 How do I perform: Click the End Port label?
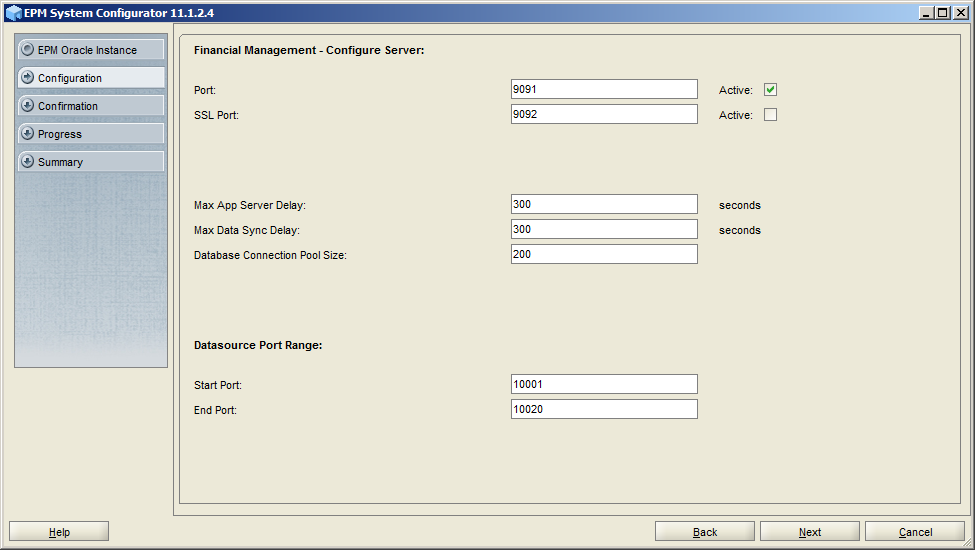(x=215, y=410)
